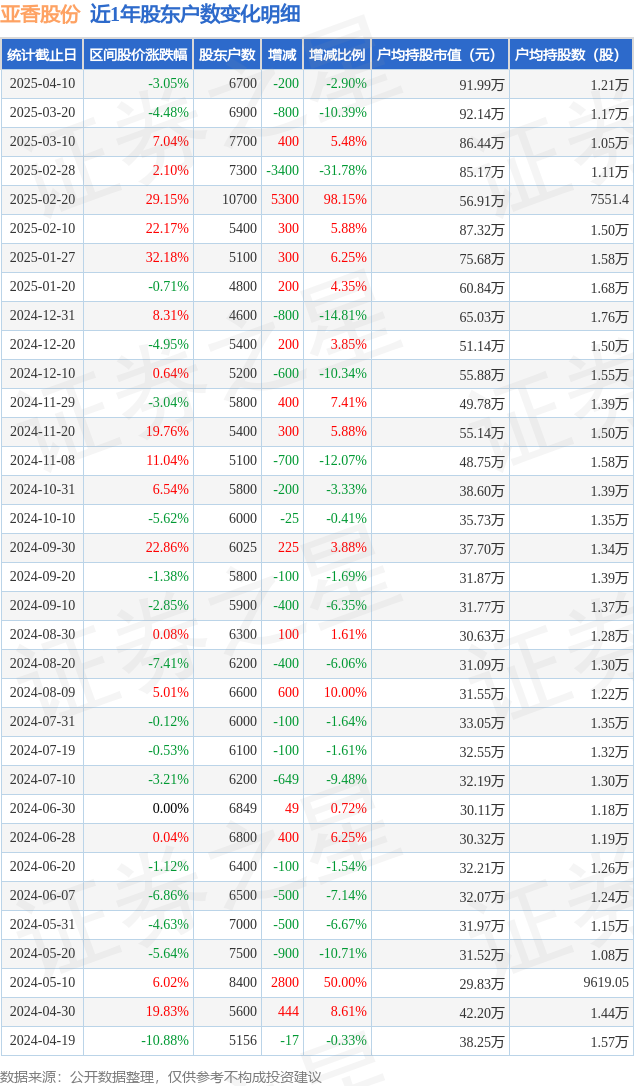The image size is (634, 1086).
Task: Select the 2025-04-10 date cell
Action: point(42,84)
